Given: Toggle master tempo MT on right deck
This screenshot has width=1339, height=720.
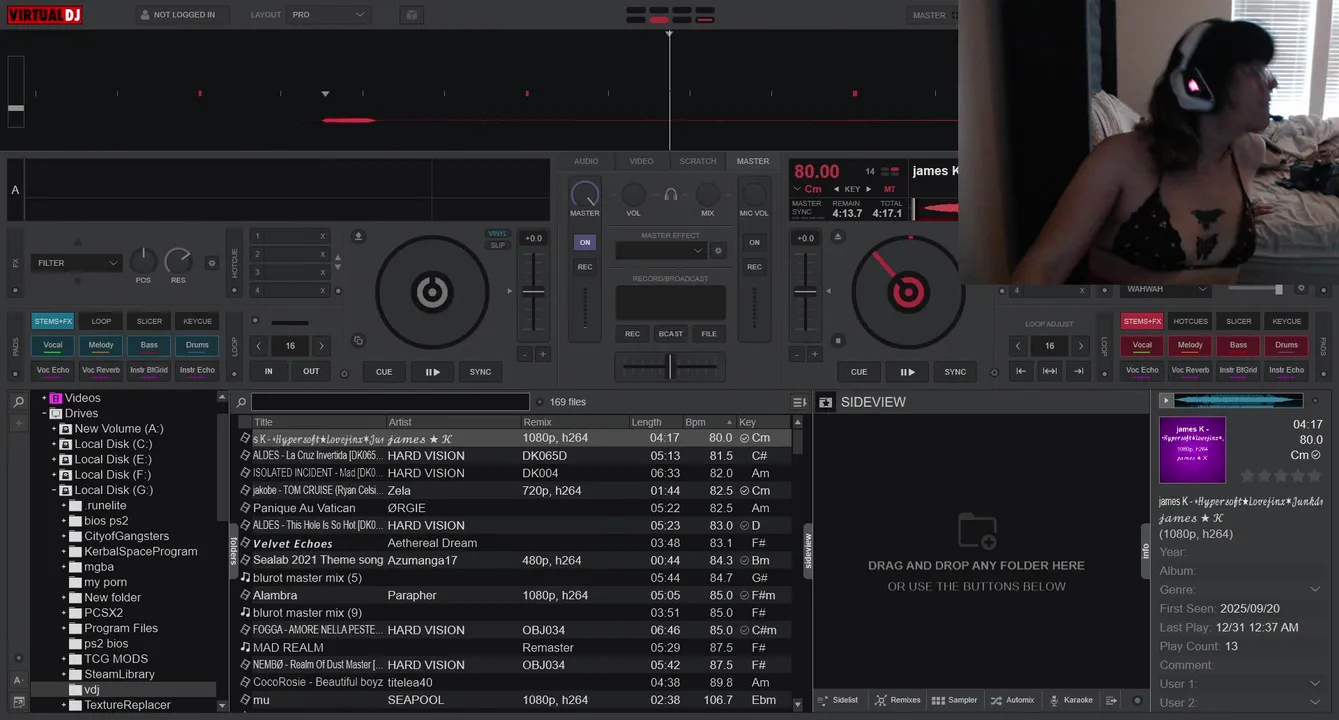Looking at the screenshot, I should (x=889, y=189).
